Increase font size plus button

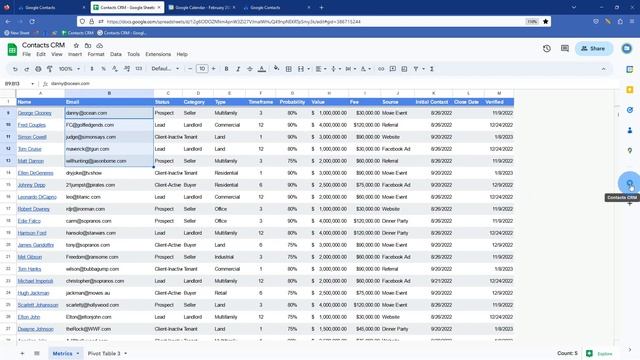[213, 69]
